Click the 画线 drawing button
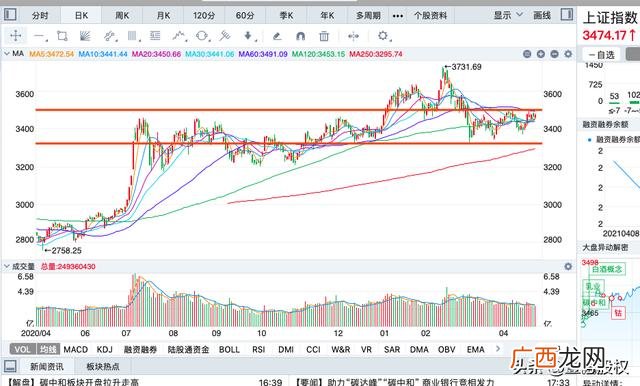The width and height of the screenshot is (640, 386). tap(542, 16)
